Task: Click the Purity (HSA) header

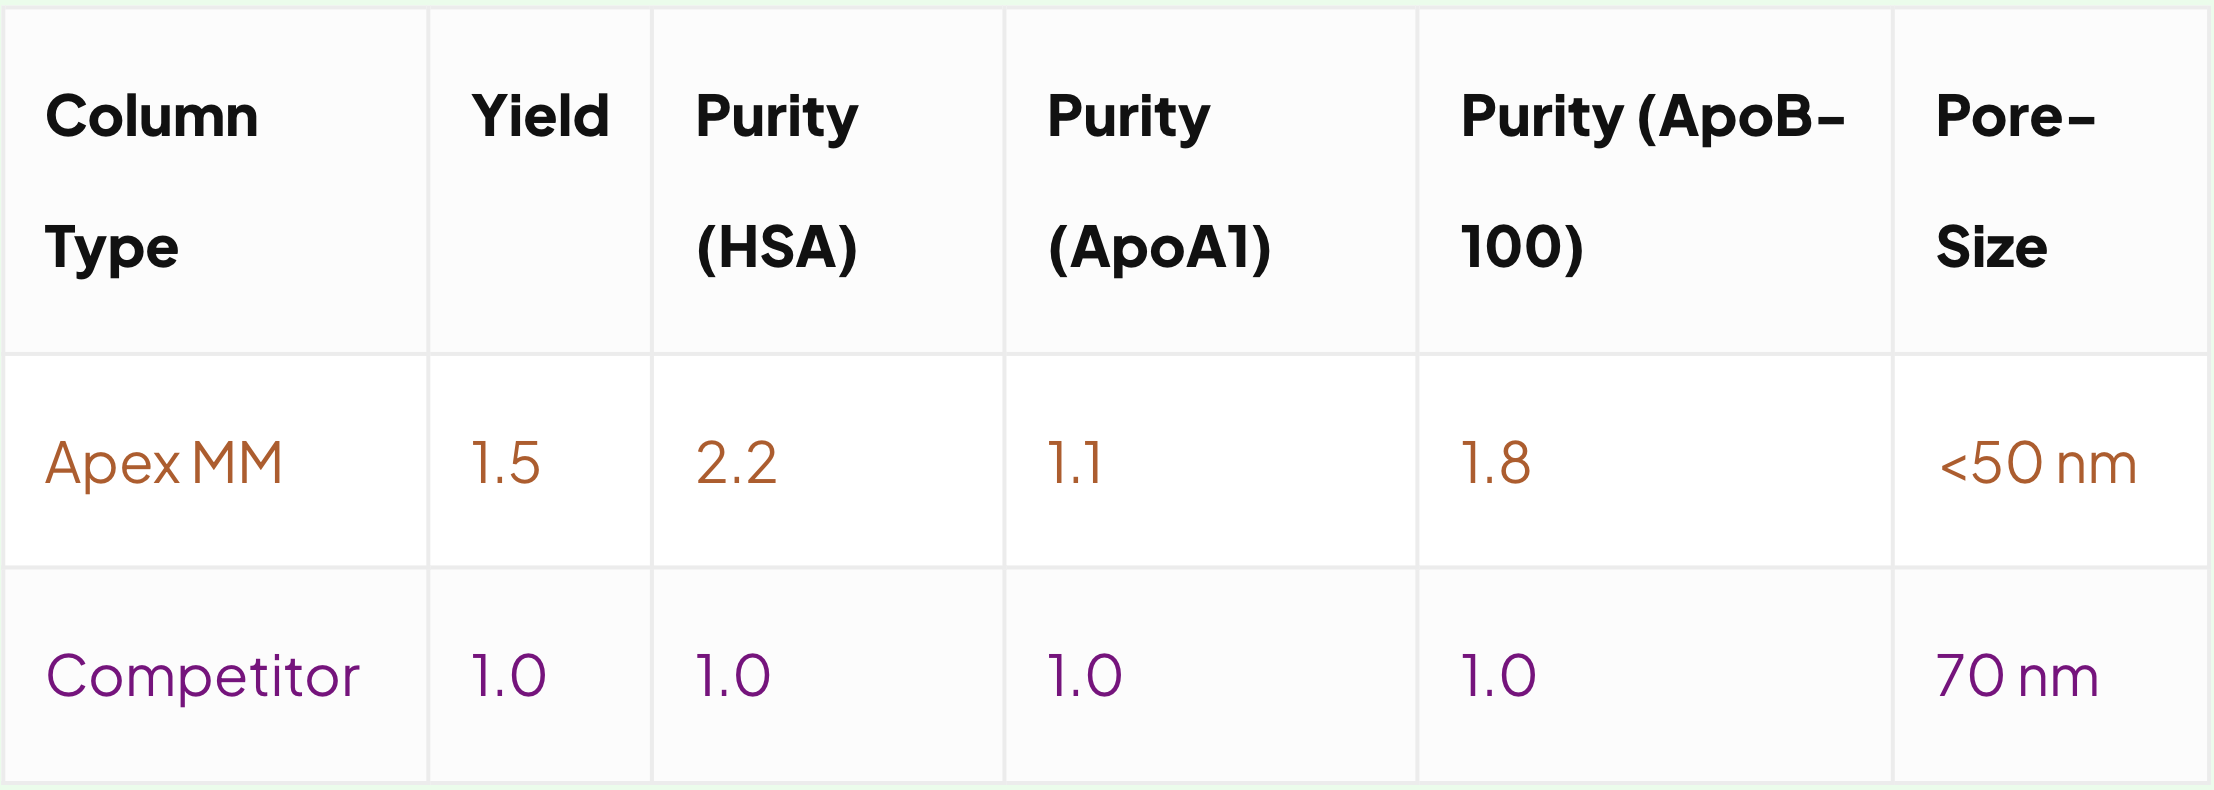Action: pos(828,181)
